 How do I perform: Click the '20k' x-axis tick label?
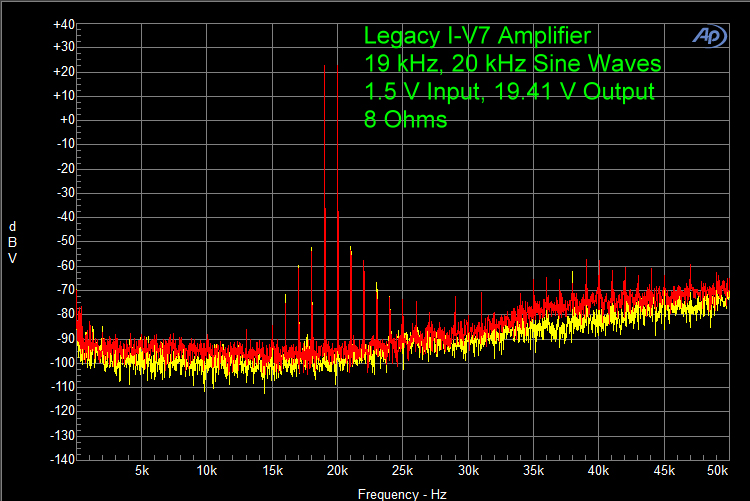(337, 470)
